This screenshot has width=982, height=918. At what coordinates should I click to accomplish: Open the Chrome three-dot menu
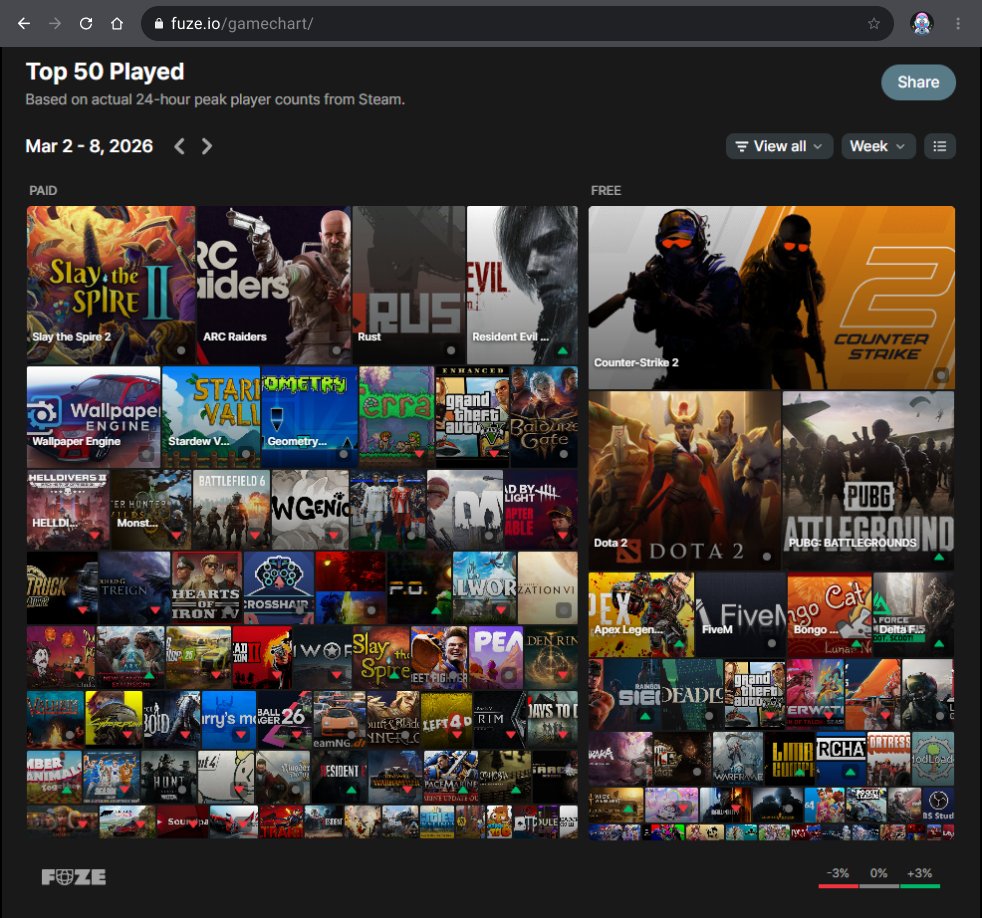[x=958, y=24]
